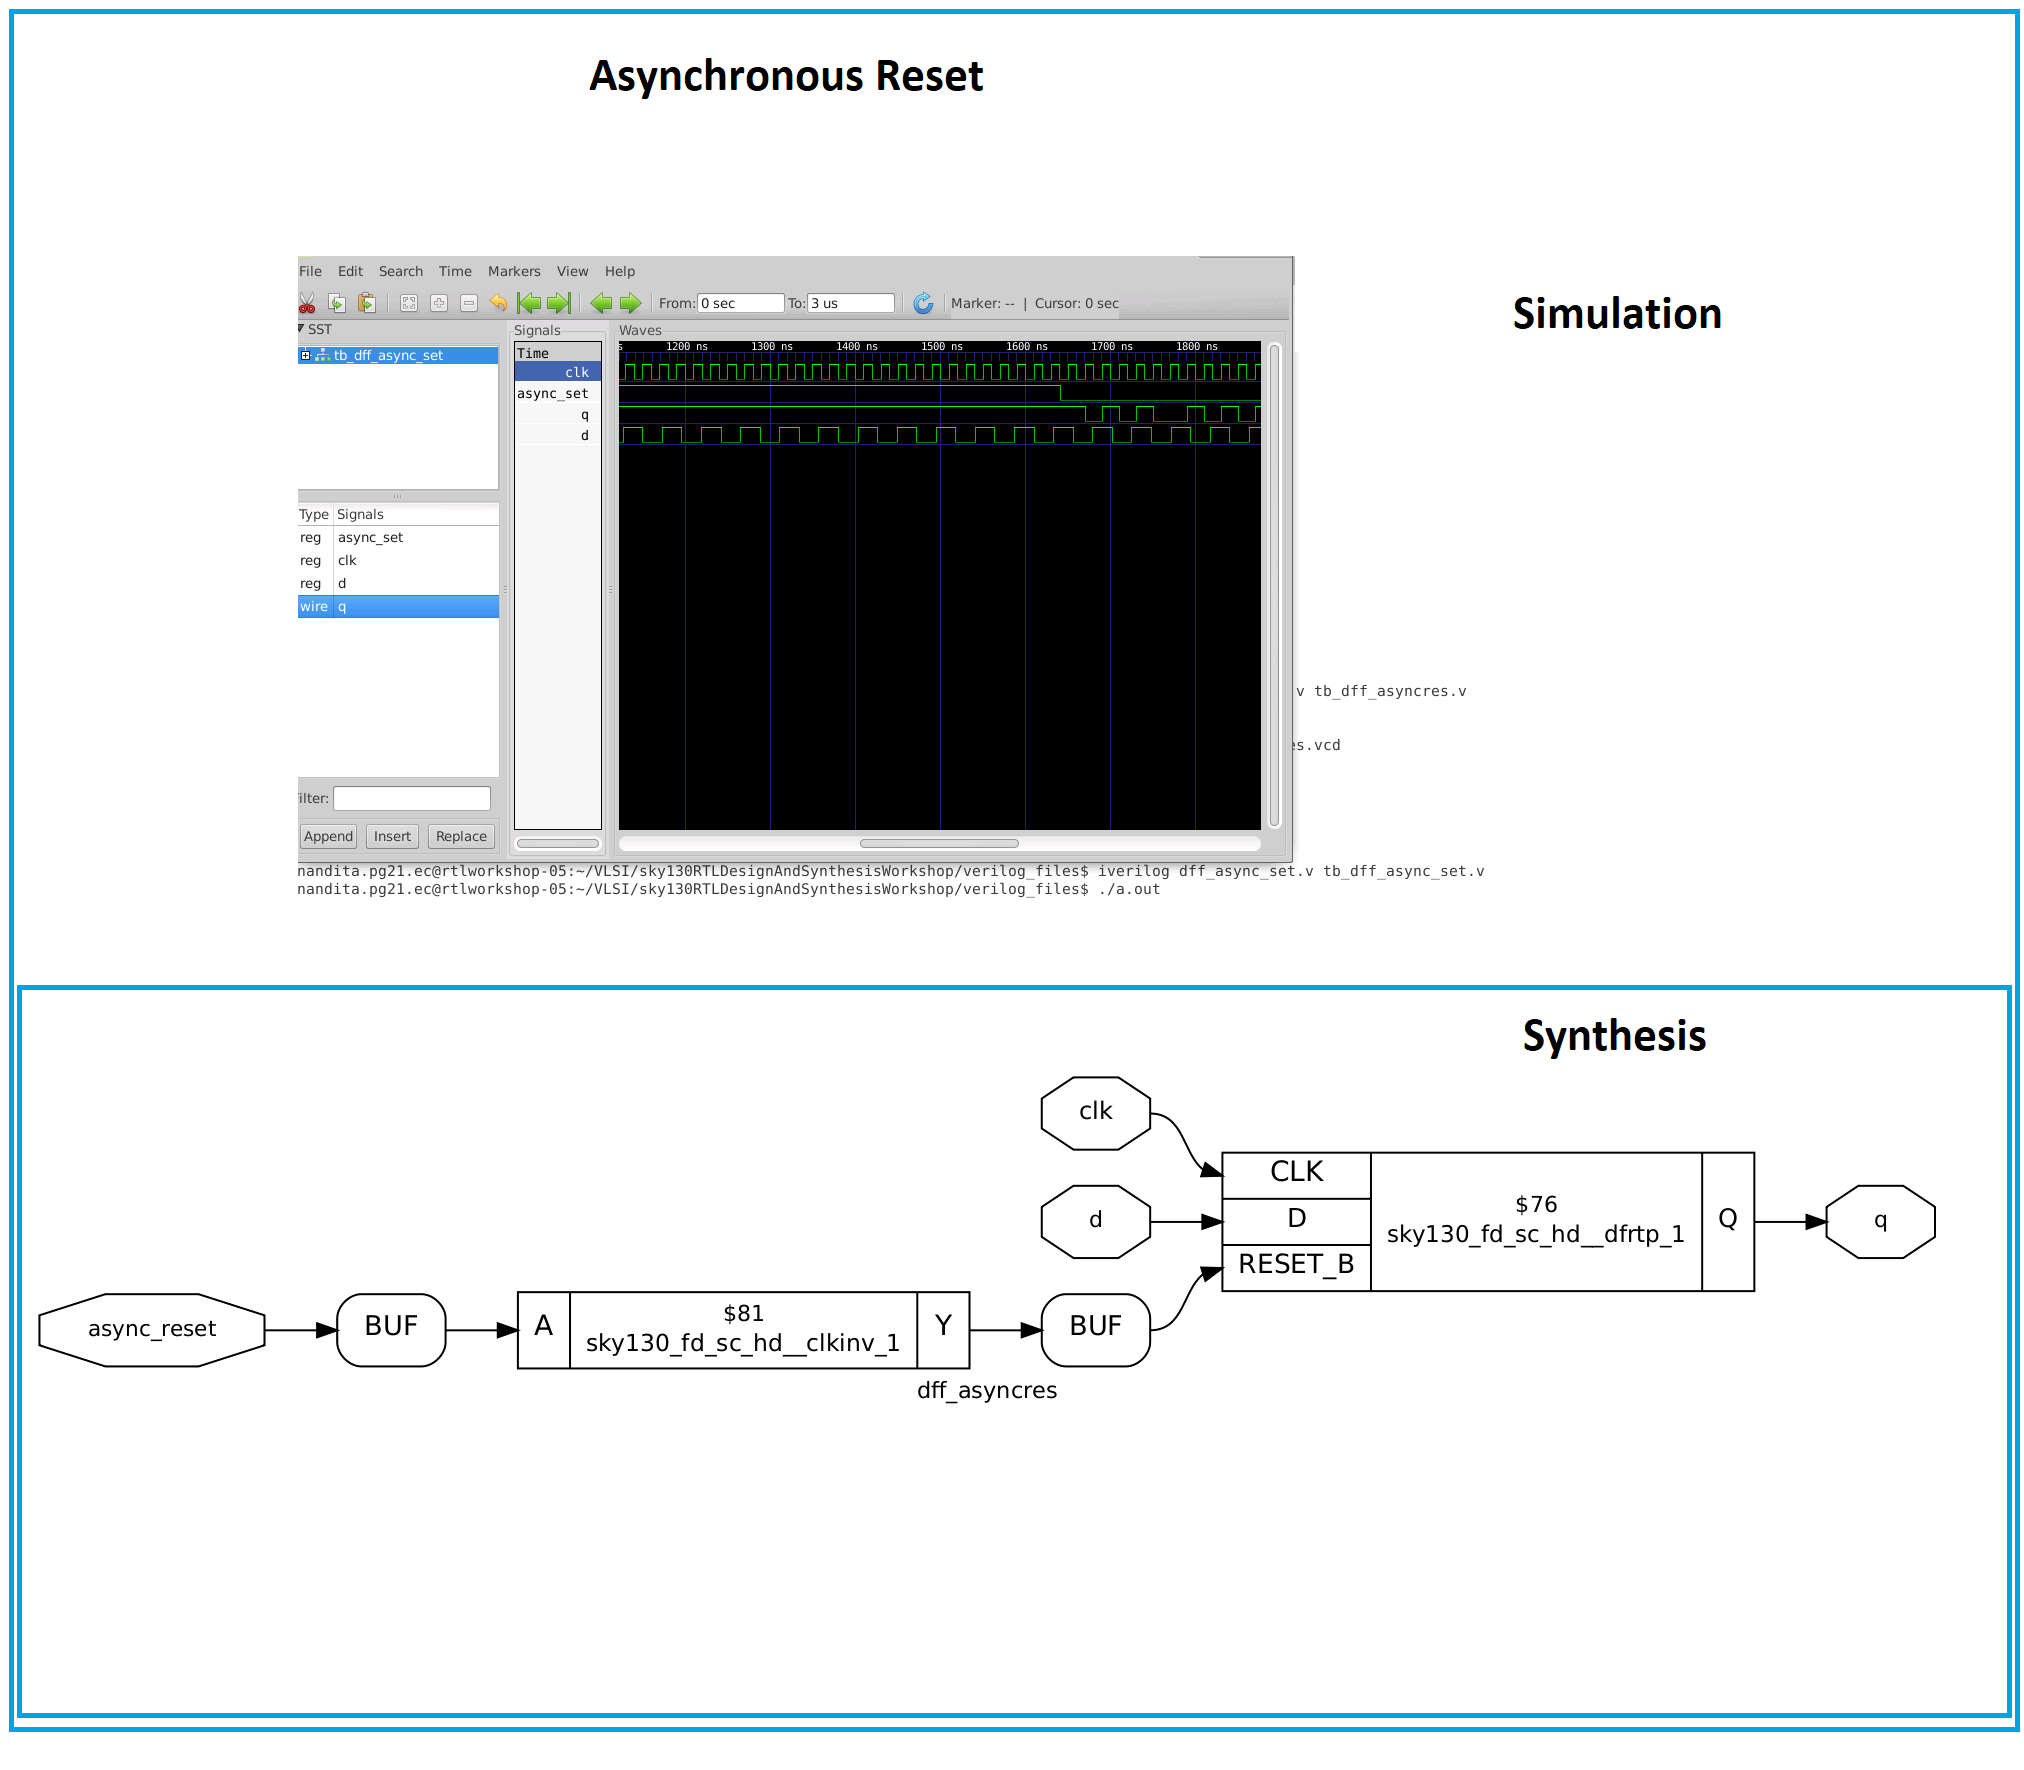Select the async_set signal in Signals panel
The image size is (2024, 1770).
point(551,393)
